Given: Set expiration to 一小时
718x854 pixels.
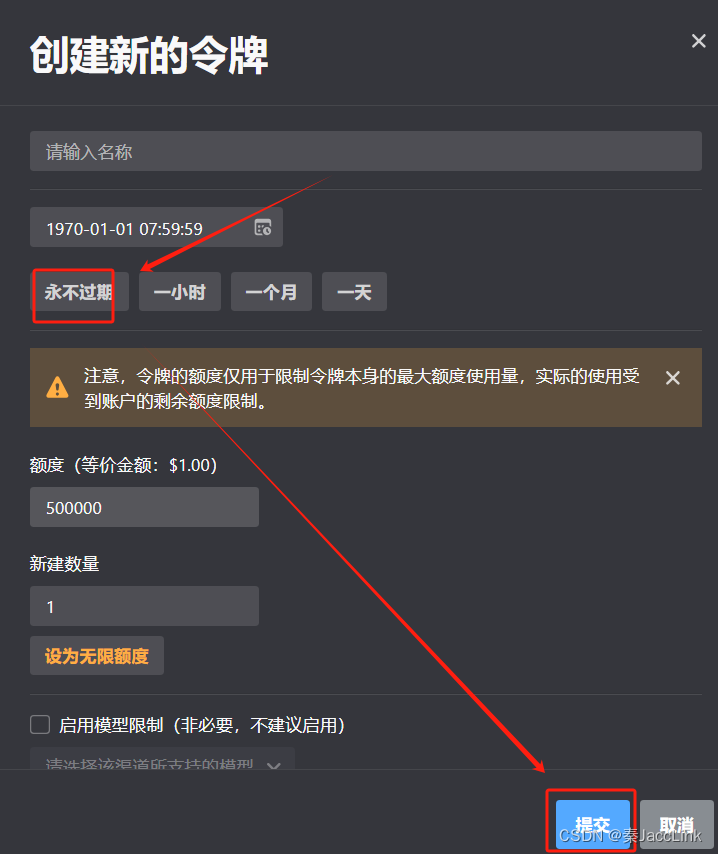Looking at the screenshot, I should (180, 292).
